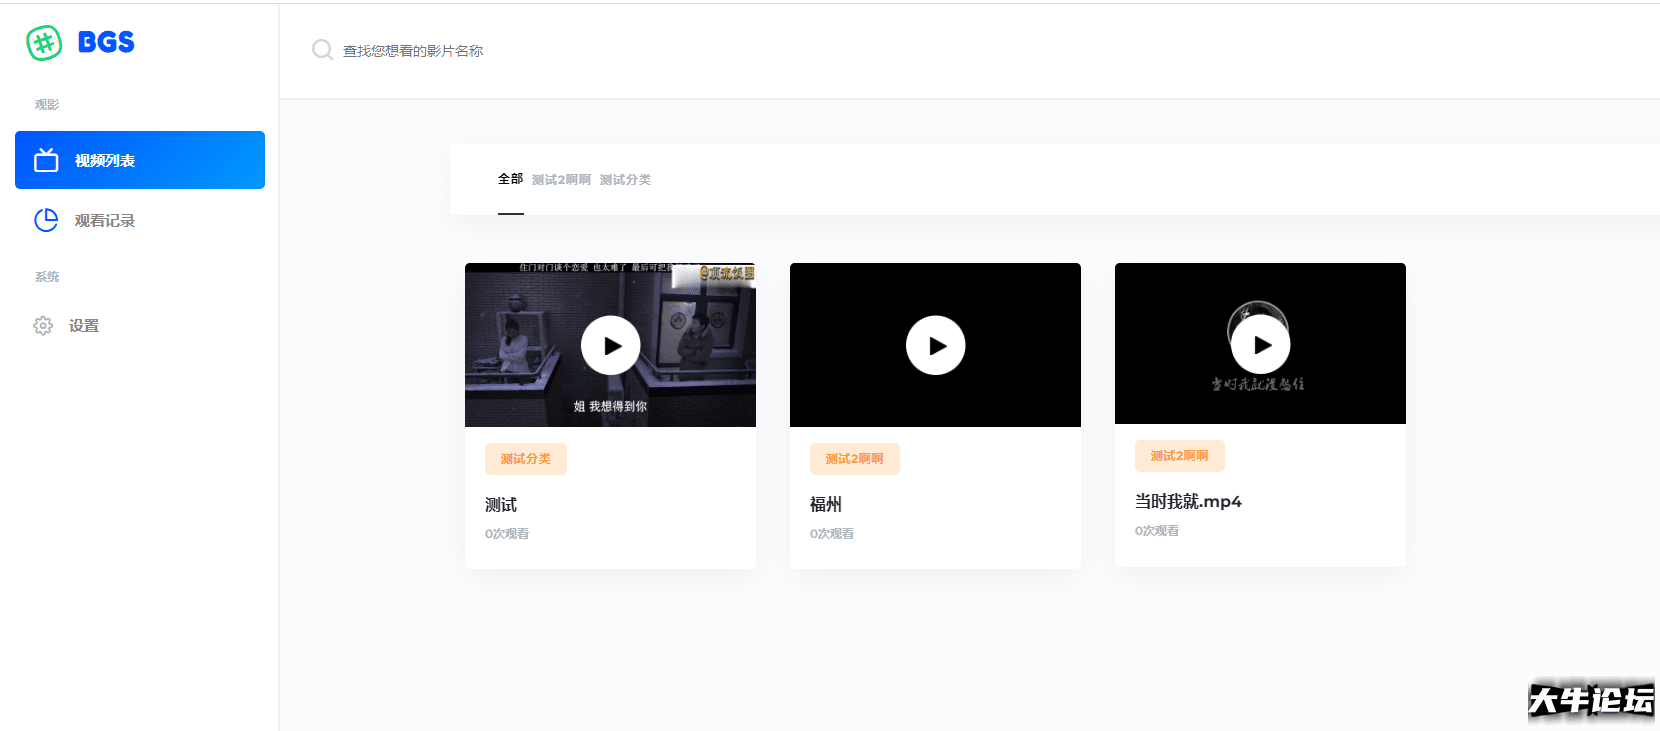Switch to the 测试2啊啊 category tab
Image resolution: width=1660 pixels, height=731 pixels.
561,180
